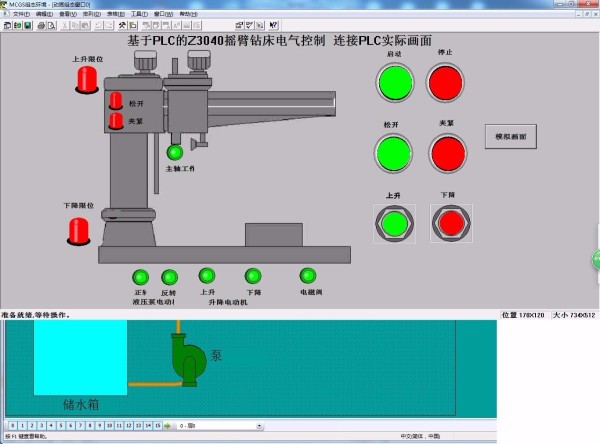Open the 工具(T) menu
600x444 pixels.
[x=139, y=14]
